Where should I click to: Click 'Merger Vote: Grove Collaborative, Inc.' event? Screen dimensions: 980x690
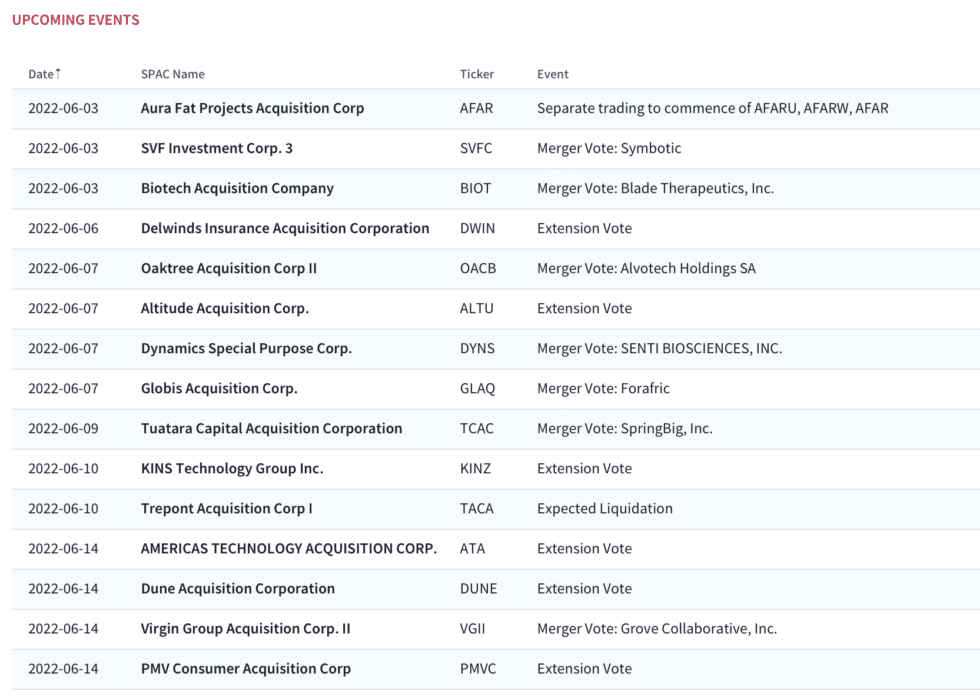pyautogui.click(x=657, y=628)
